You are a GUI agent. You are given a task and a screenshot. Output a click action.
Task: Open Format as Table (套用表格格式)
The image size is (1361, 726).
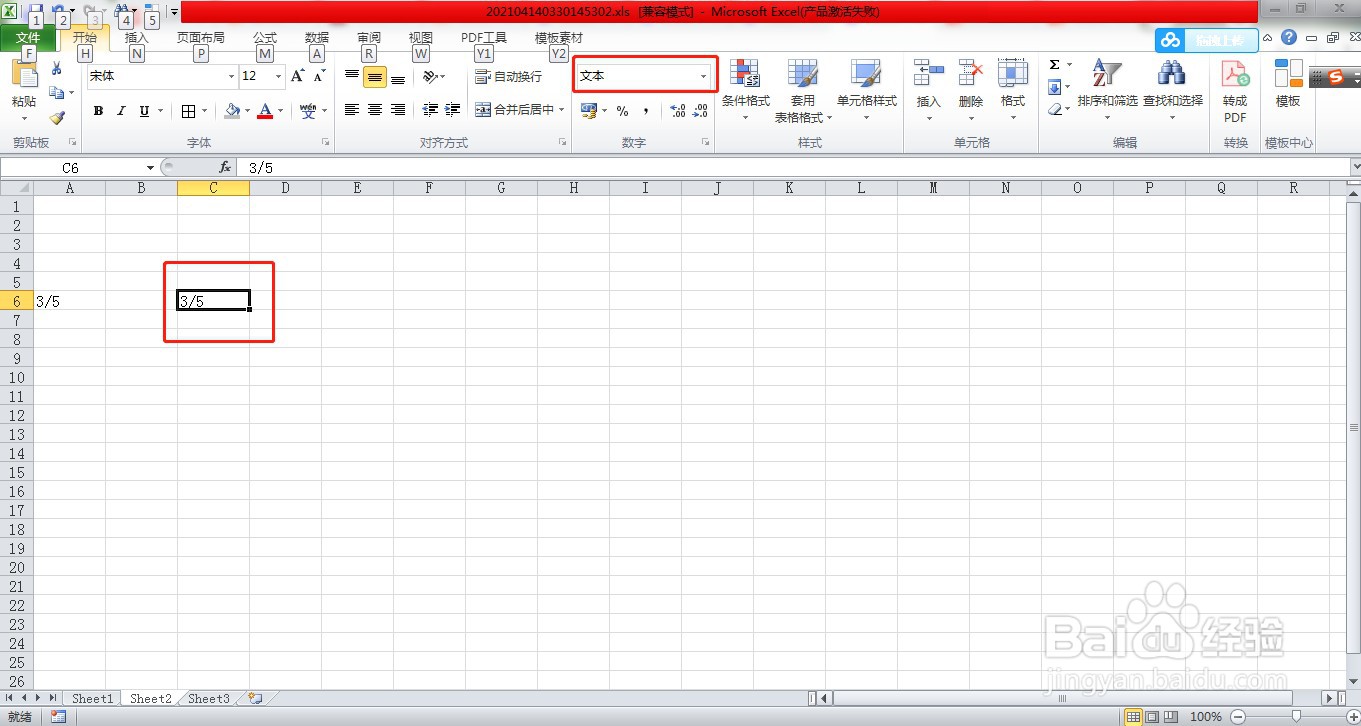coord(802,90)
